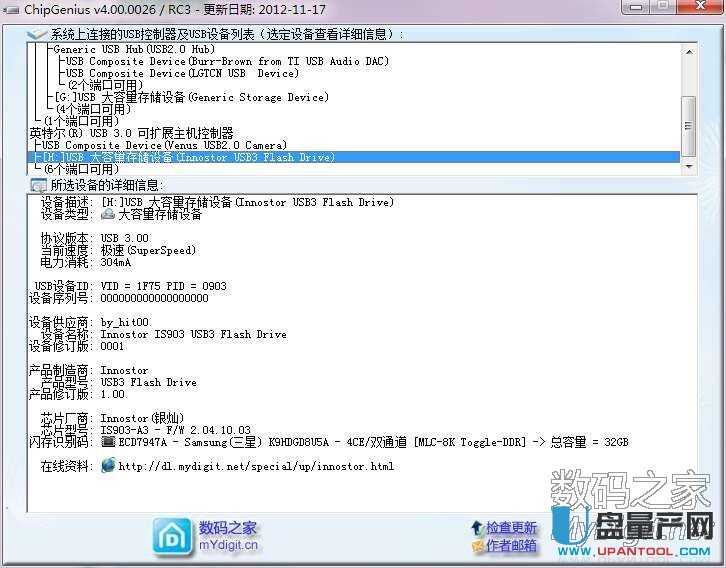
Task: Click the 作者邮箱 author email link
Action: coord(512,545)
